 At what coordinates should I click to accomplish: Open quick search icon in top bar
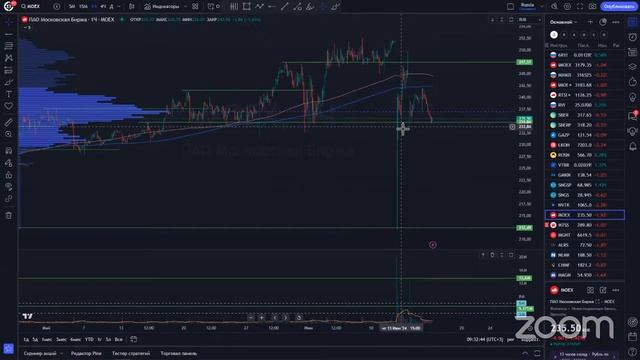(x=554, y=7)
